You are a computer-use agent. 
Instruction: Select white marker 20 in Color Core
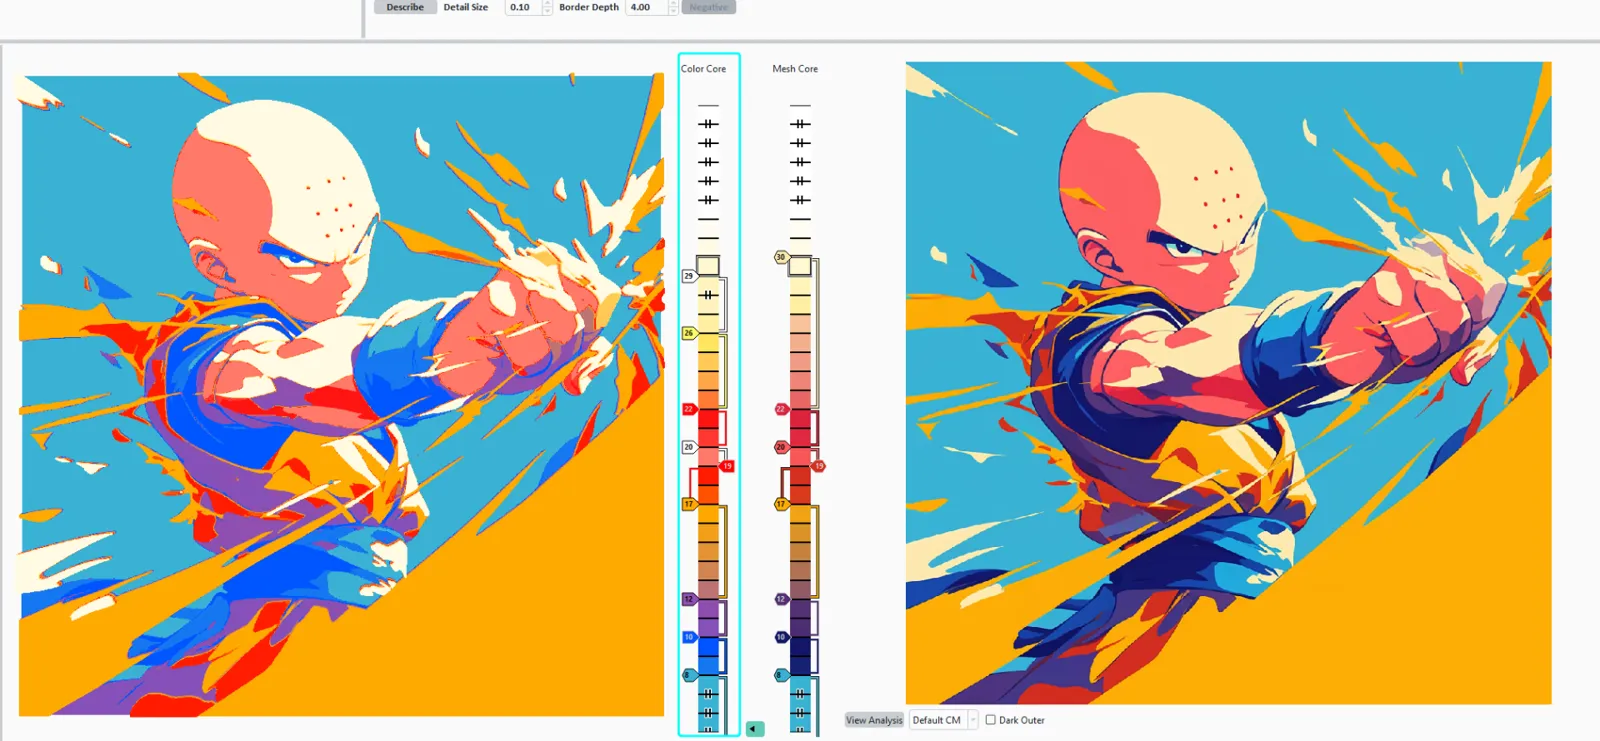(688, 447)
